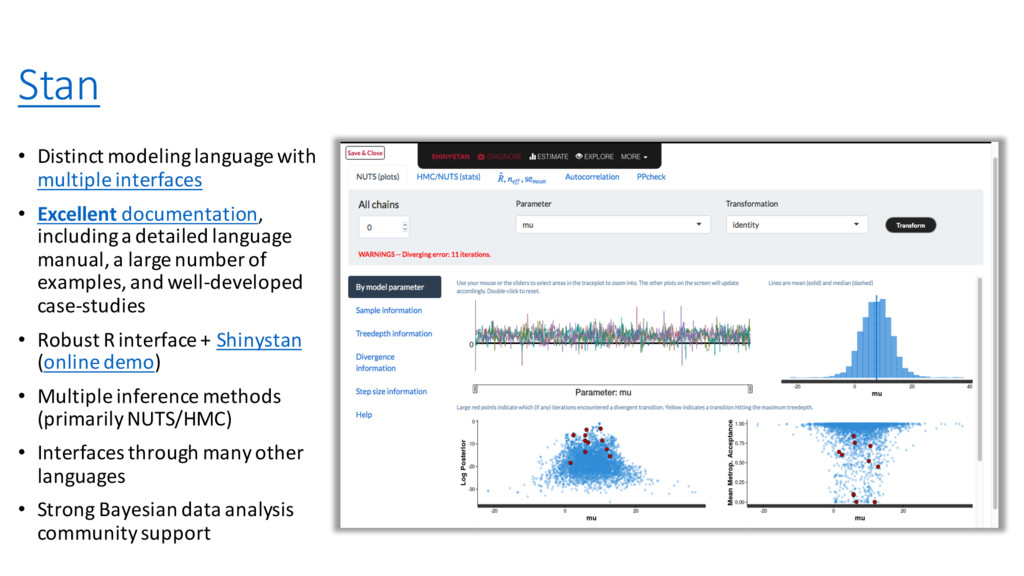
Task: Open the Shinystan hyperlink
Action: pyautogui.click(x=259, y=340)
